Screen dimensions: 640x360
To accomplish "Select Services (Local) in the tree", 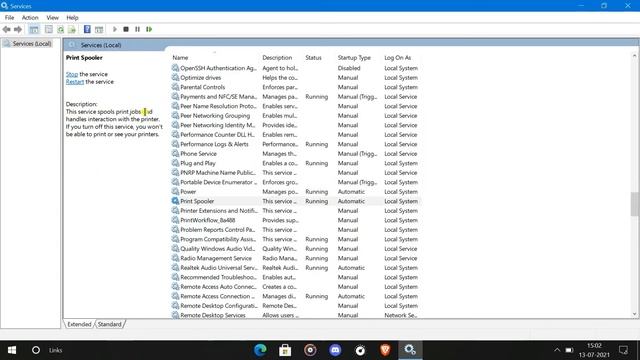I will coord(27,44).
